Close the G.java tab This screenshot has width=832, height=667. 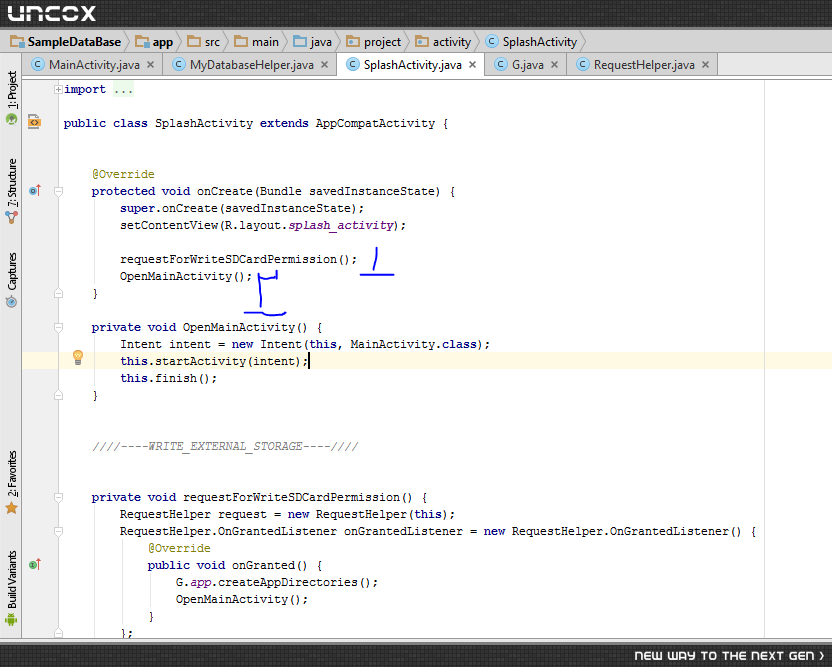click(554, 65)
